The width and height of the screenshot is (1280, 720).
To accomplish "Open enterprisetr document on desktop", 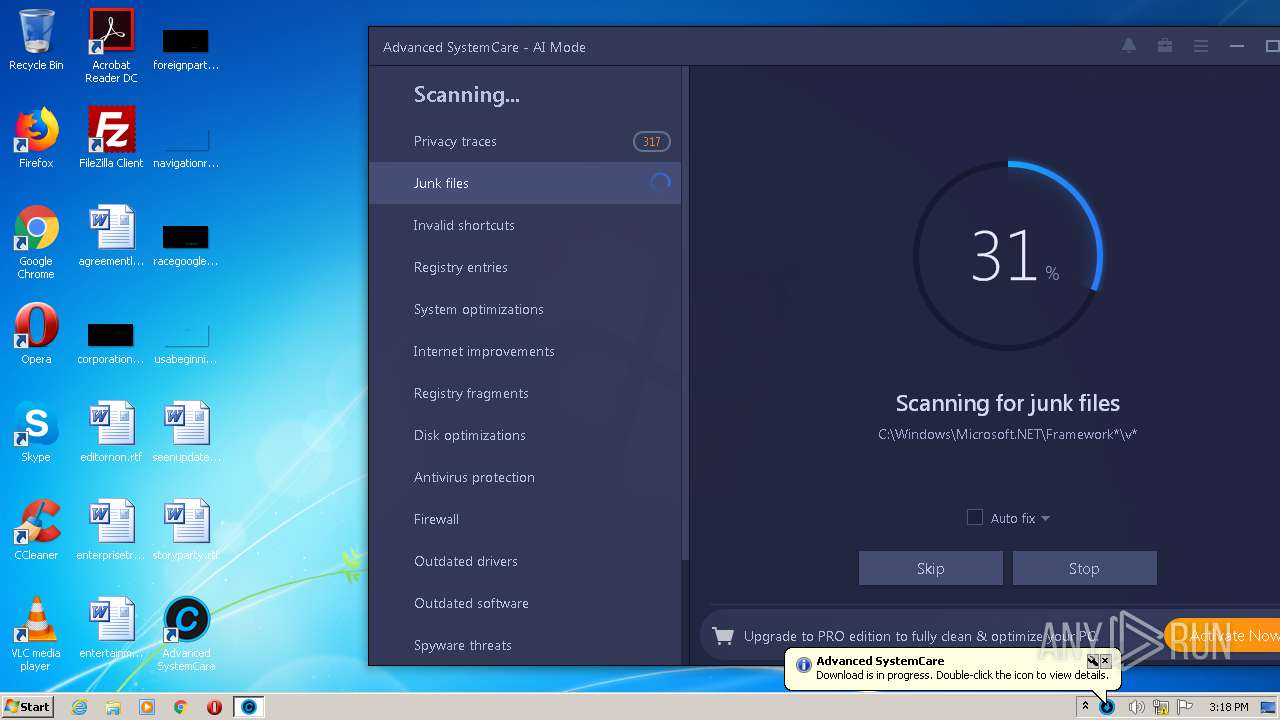I will (x=111, y=530).
